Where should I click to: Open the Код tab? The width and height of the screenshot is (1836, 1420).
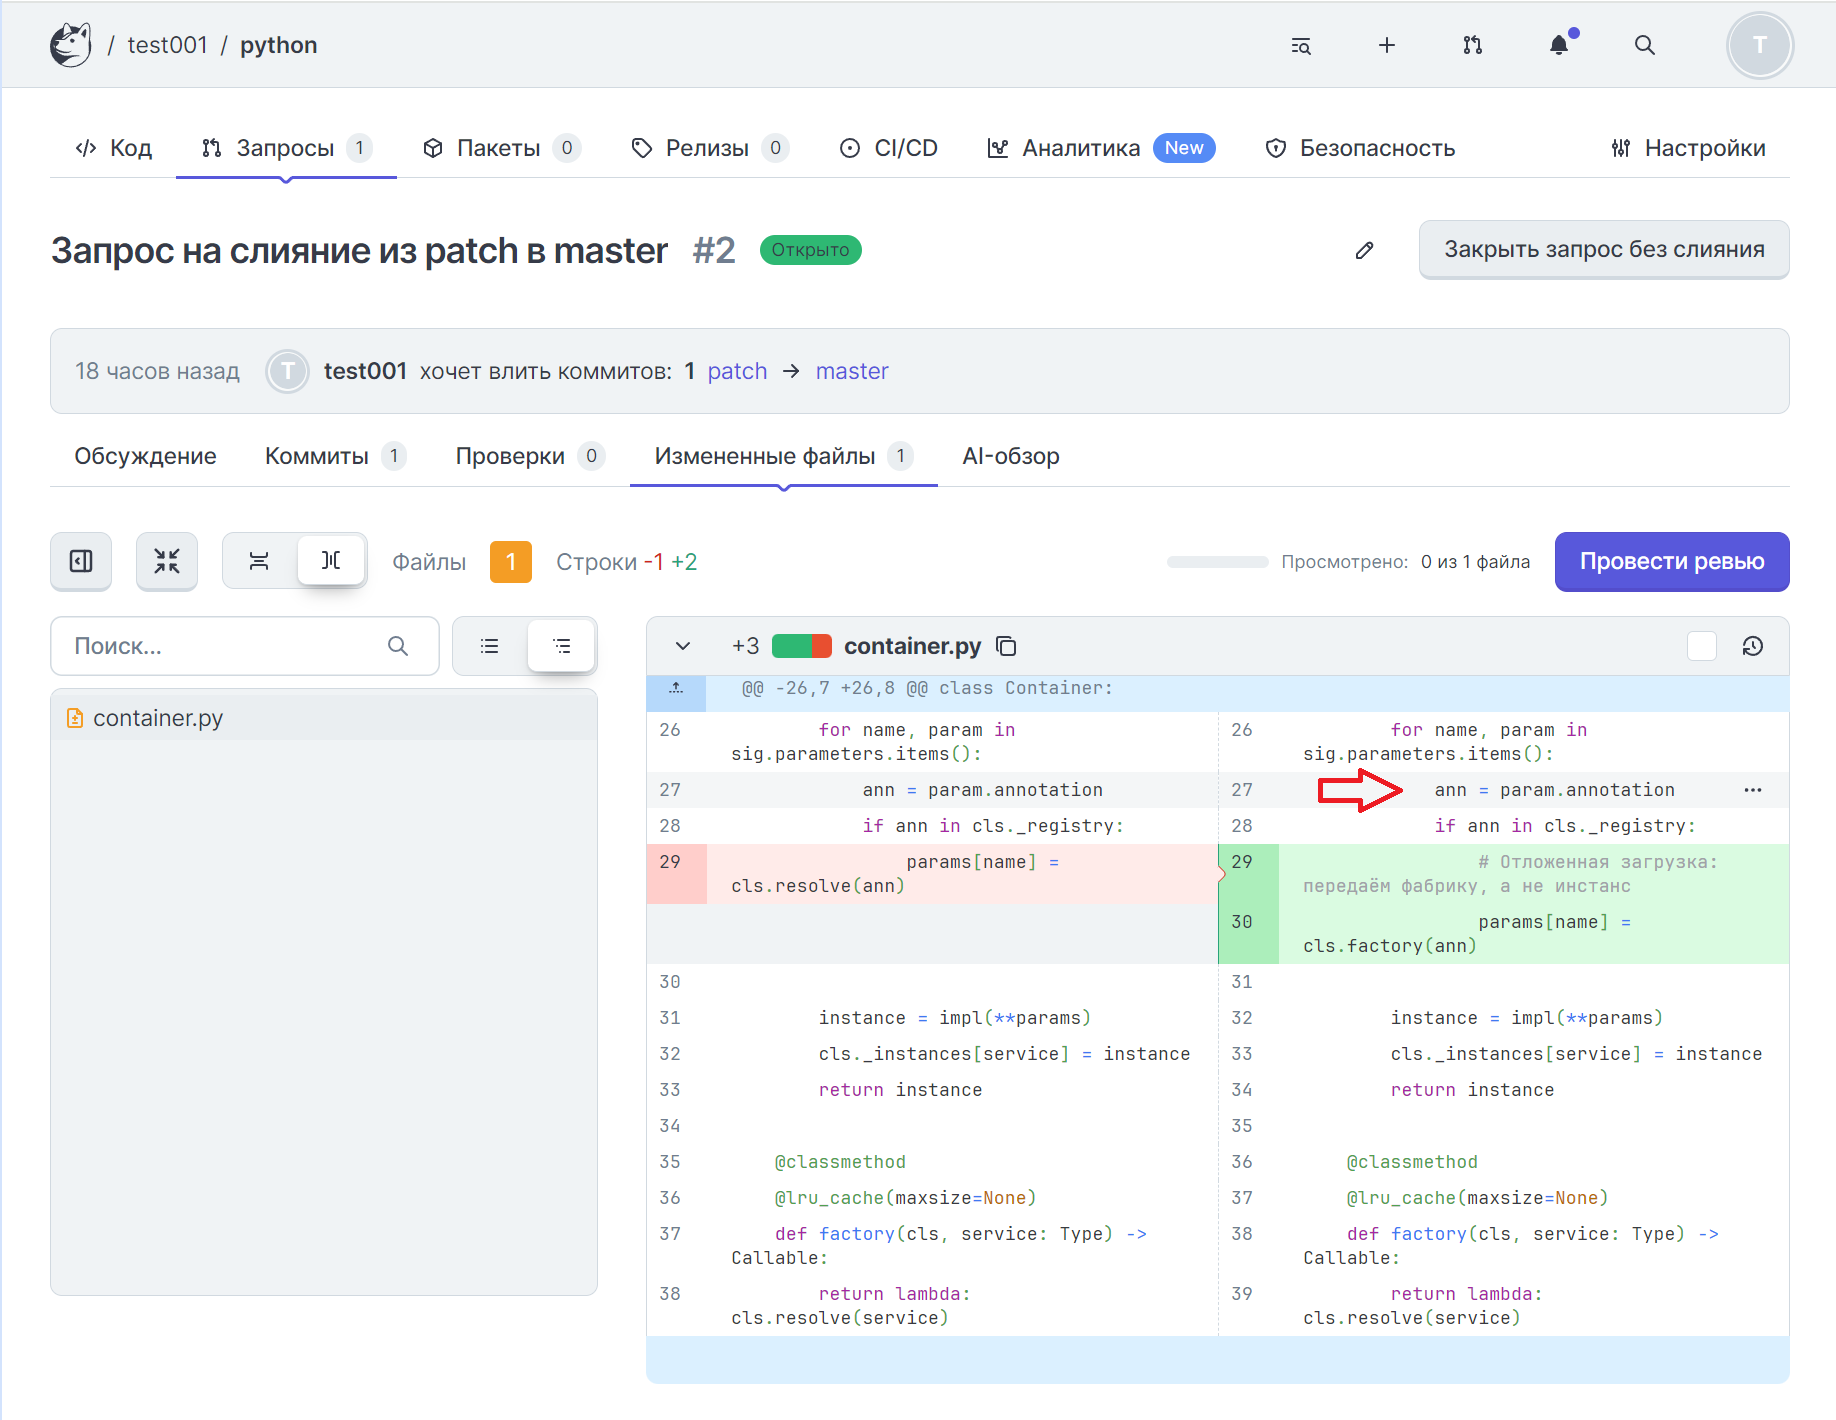click(114, 148)
